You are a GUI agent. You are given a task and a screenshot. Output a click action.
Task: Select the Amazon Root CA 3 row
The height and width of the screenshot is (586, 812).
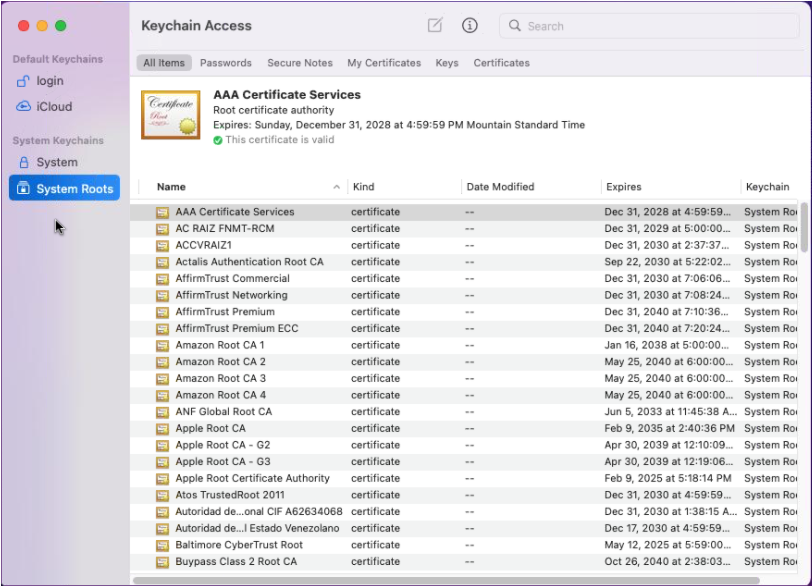point(463,378)
